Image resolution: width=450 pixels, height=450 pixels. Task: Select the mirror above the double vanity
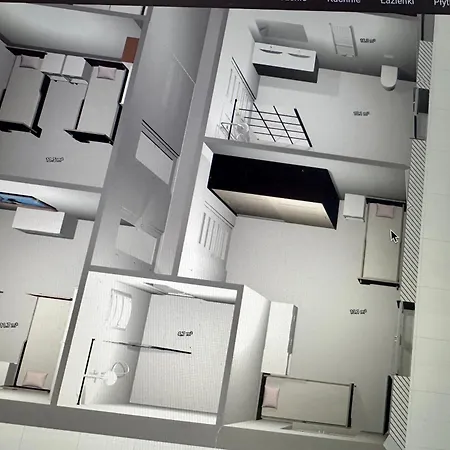pos(282,30)
